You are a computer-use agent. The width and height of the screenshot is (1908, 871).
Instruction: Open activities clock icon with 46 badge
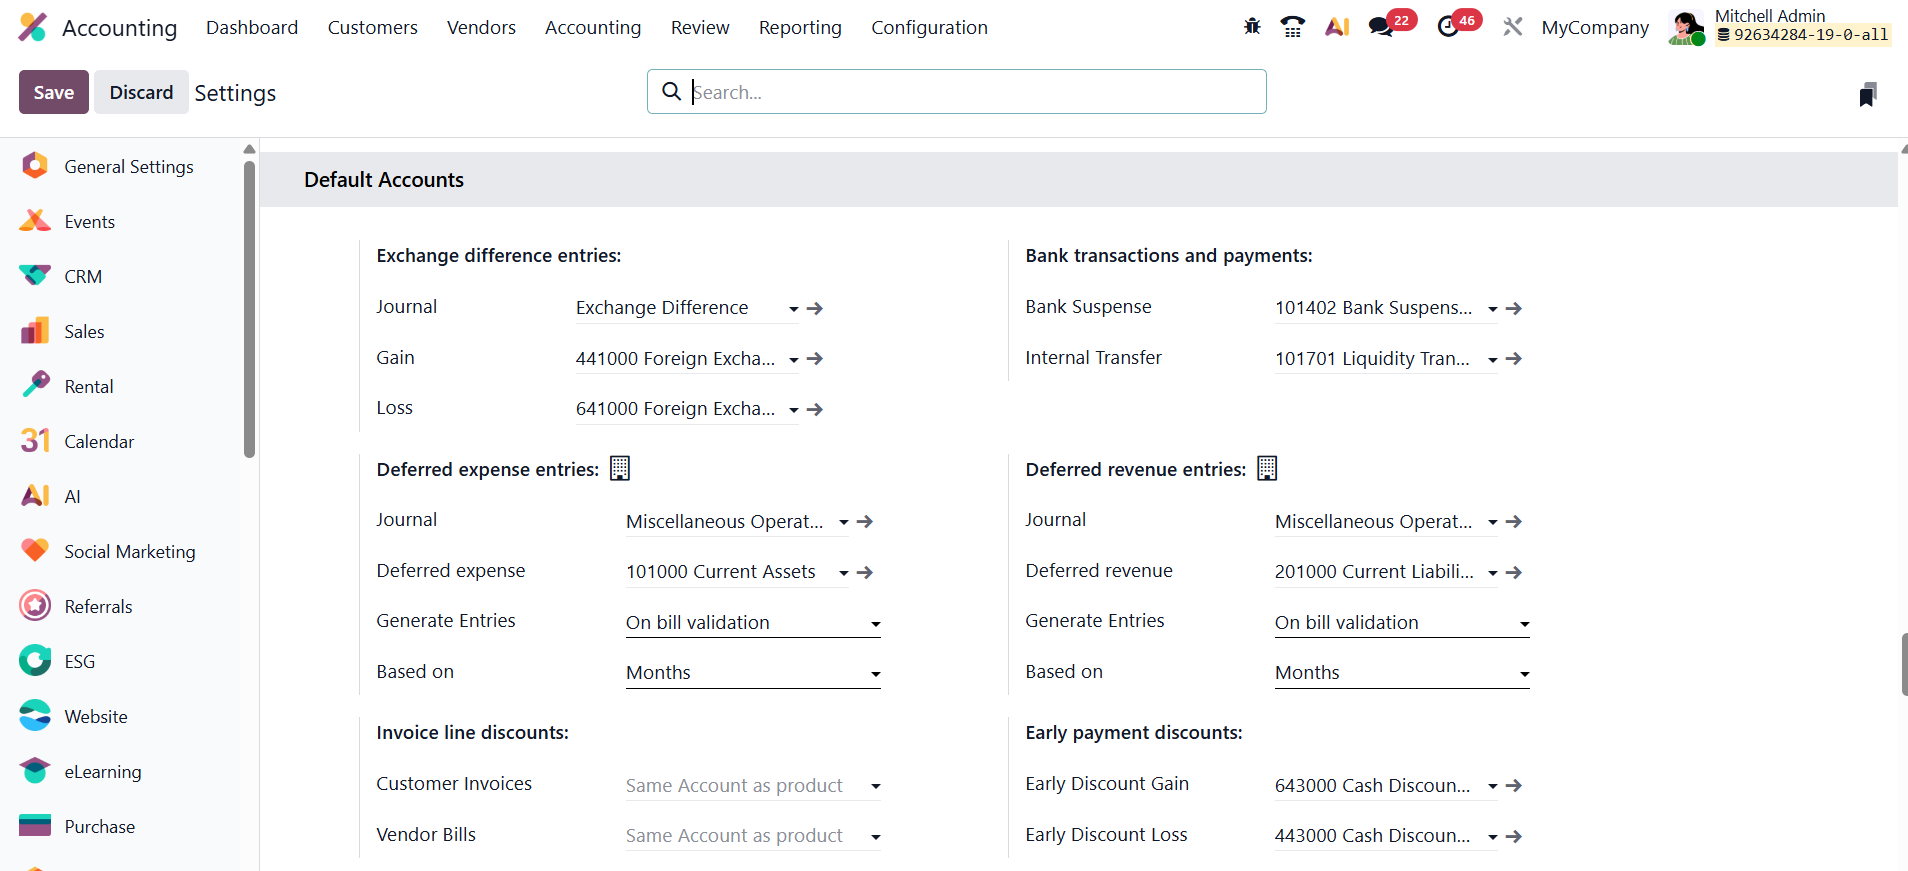point(1448,27)
